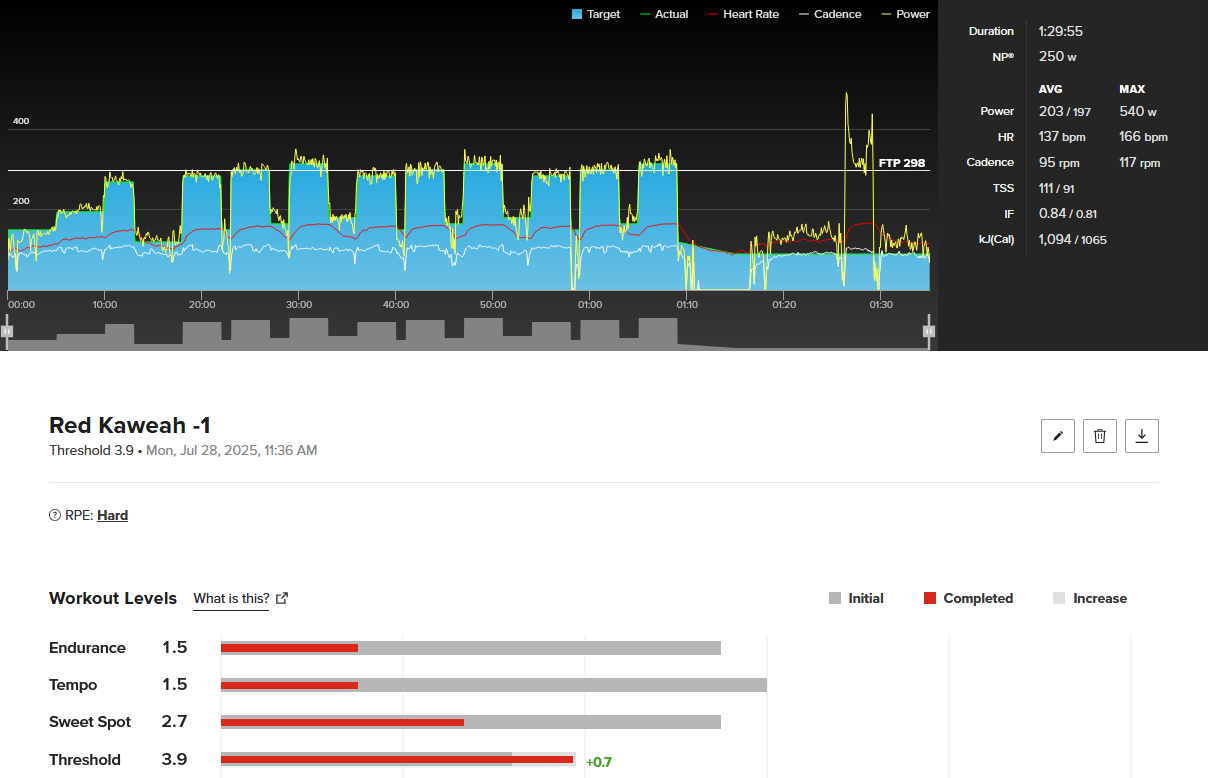Toggle the Power series in chart legend
Image resolution: width=1208 pixels, height=778 pixels.
tap(905, 14)
